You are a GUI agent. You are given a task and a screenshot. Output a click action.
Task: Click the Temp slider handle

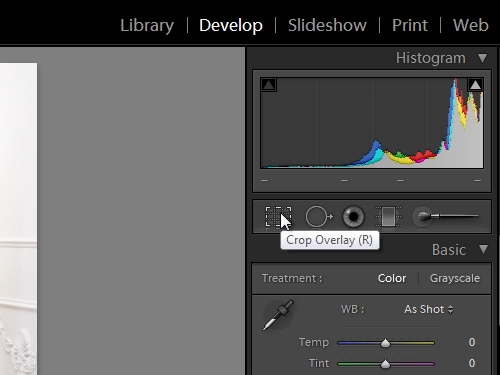click(385, 343)
